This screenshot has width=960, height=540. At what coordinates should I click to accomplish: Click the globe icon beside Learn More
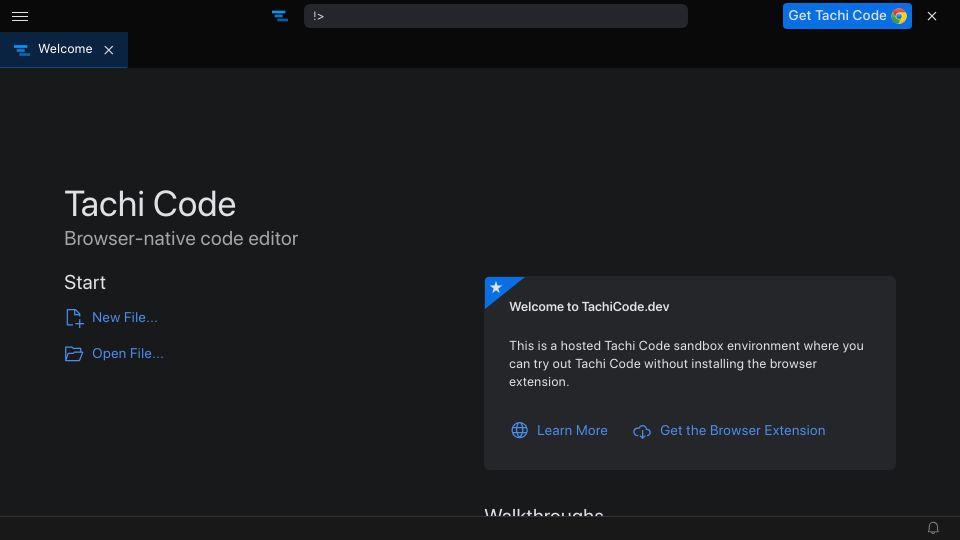519,430
